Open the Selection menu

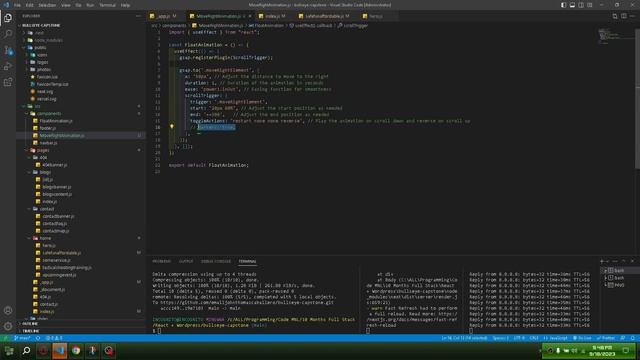47,5
